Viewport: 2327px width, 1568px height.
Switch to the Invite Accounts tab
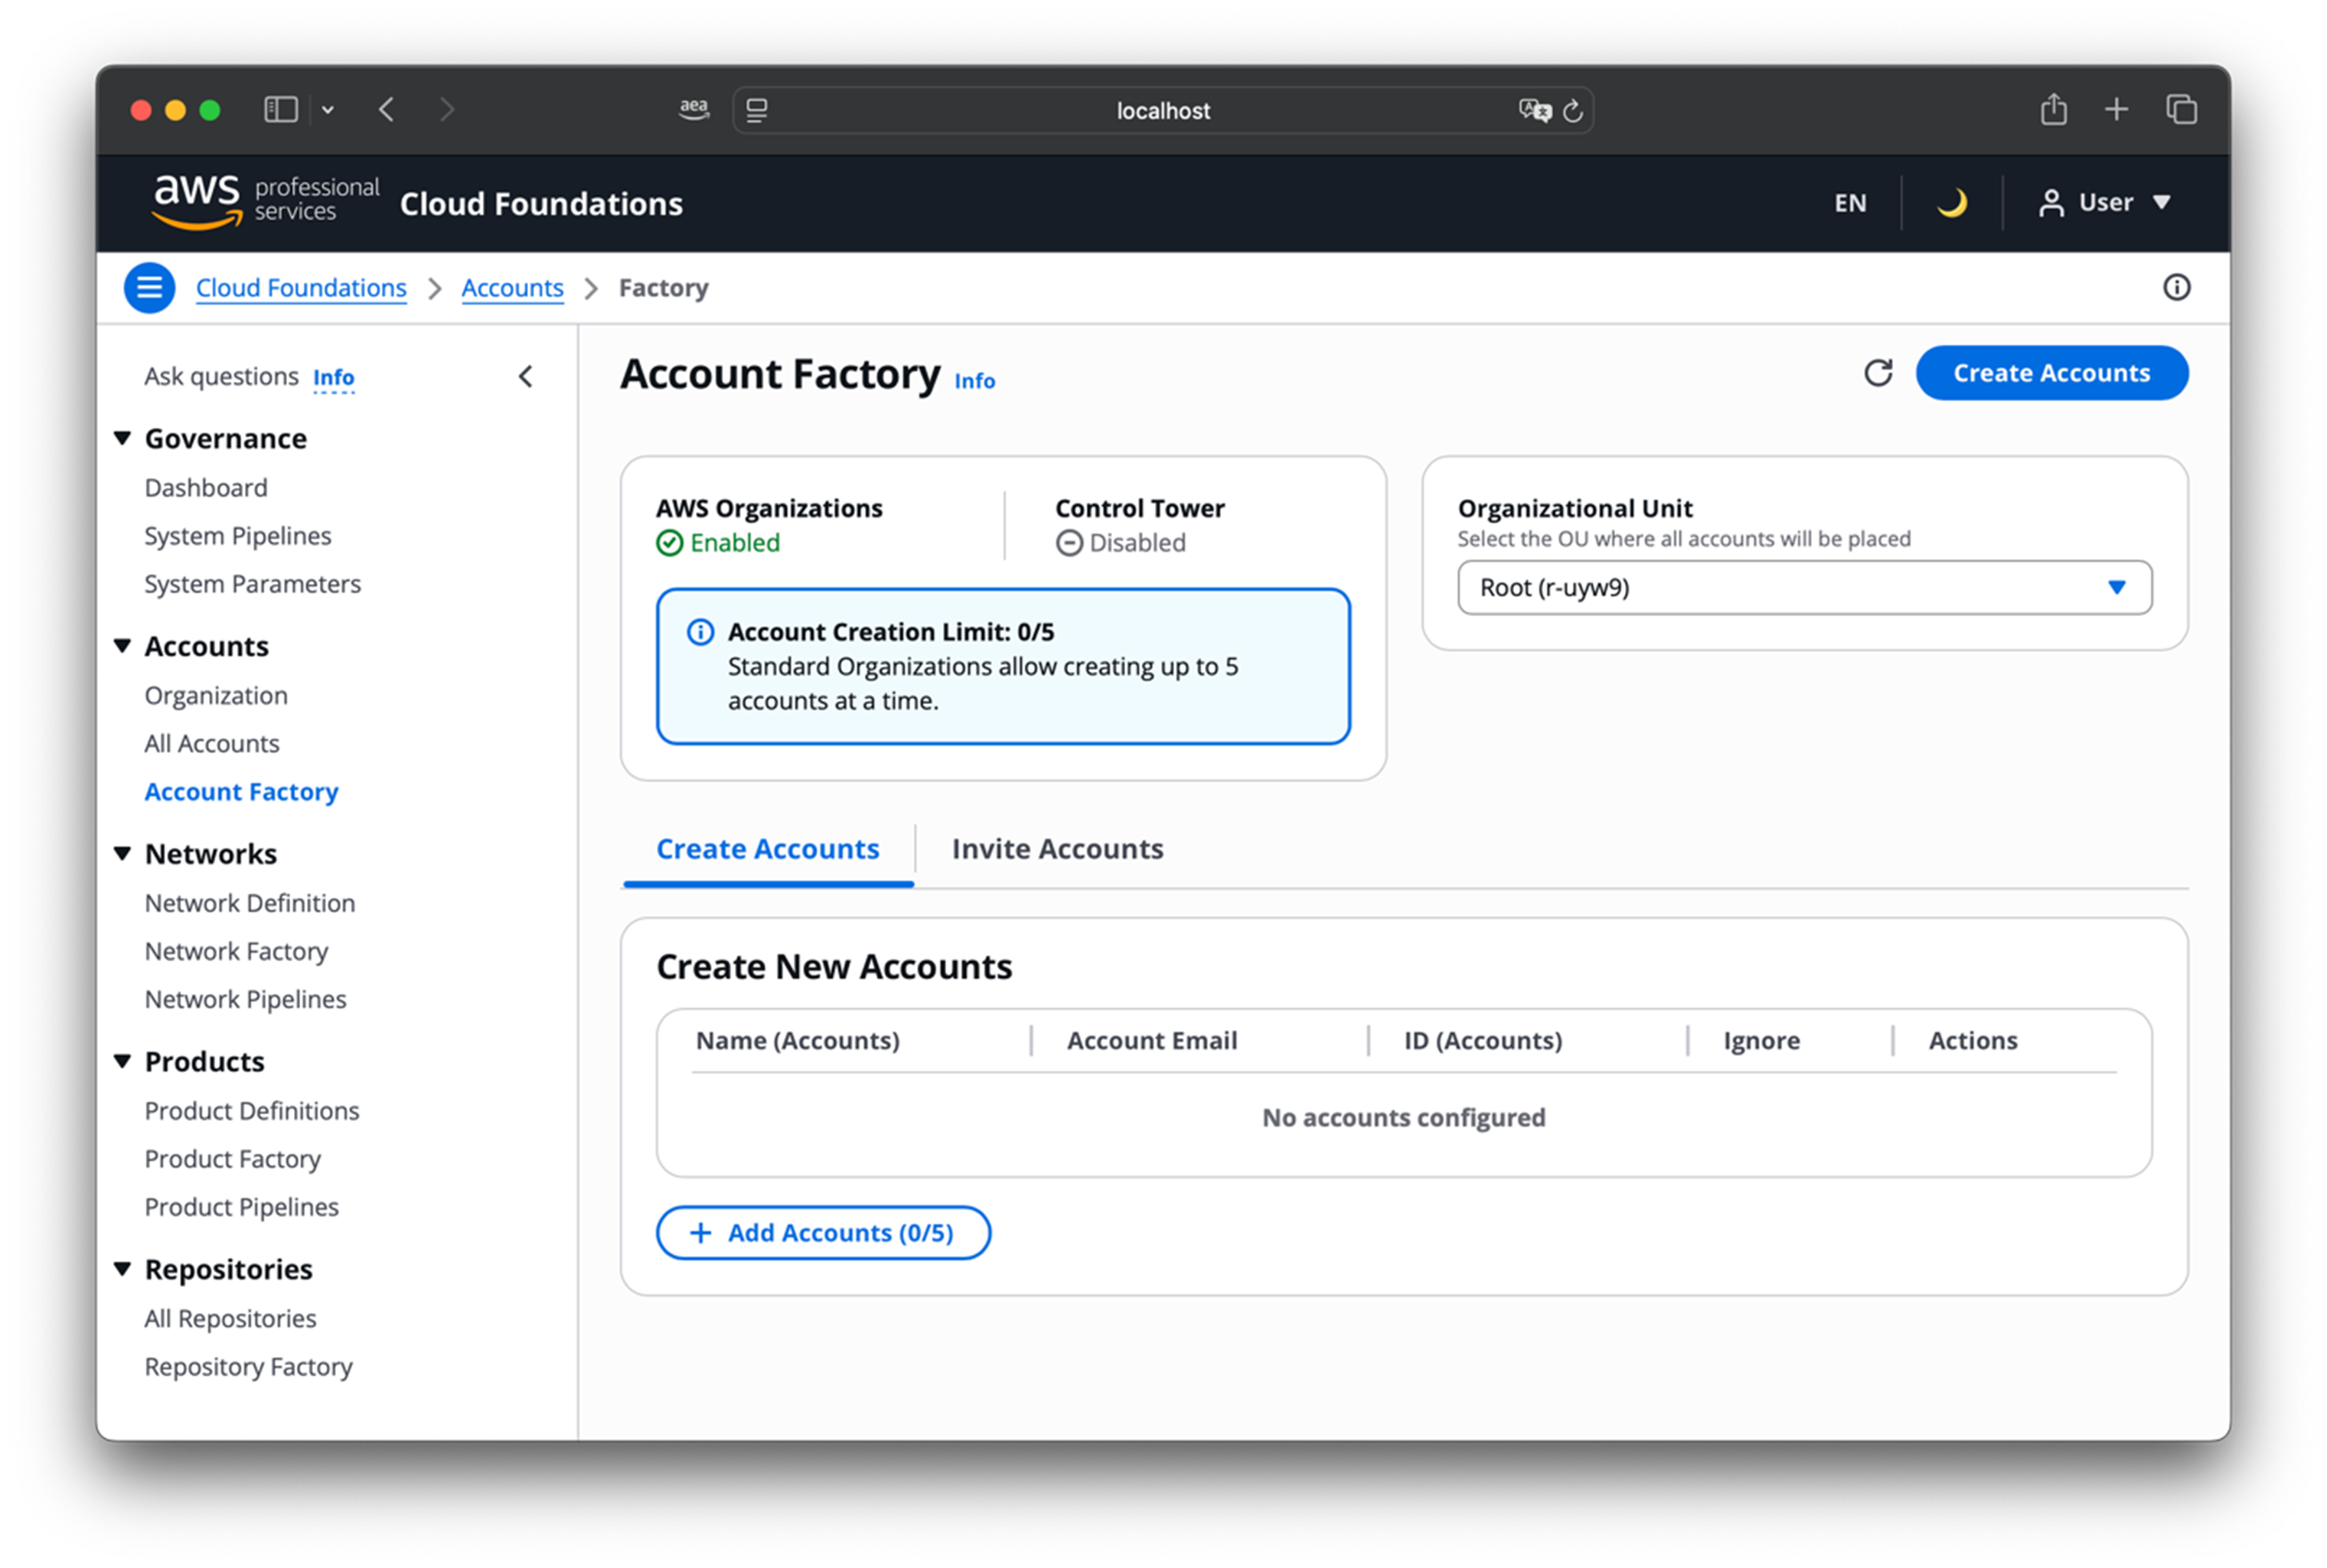coord(1057,849)
